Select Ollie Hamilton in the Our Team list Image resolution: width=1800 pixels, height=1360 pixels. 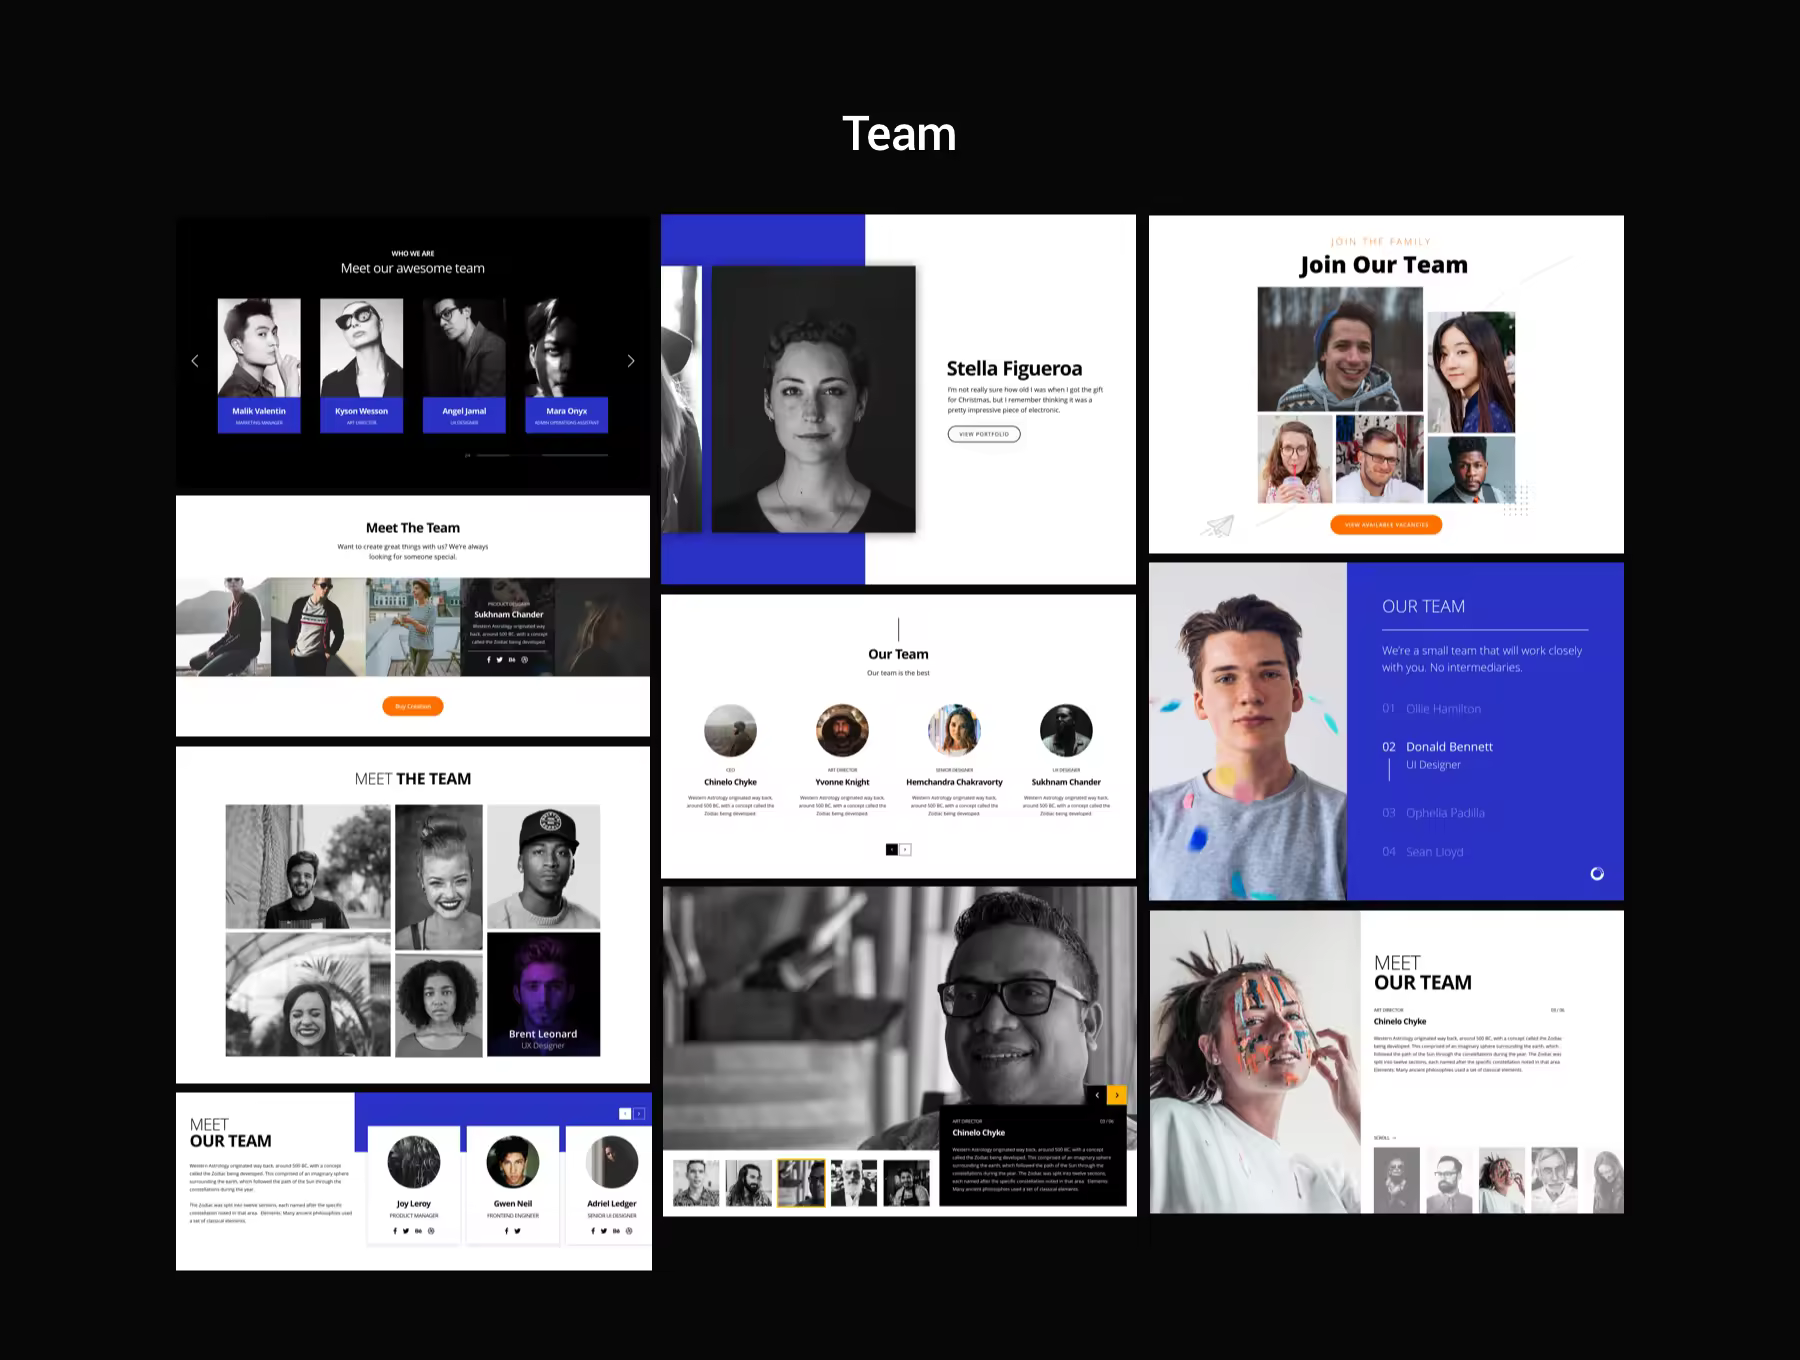coord(1442,709)
